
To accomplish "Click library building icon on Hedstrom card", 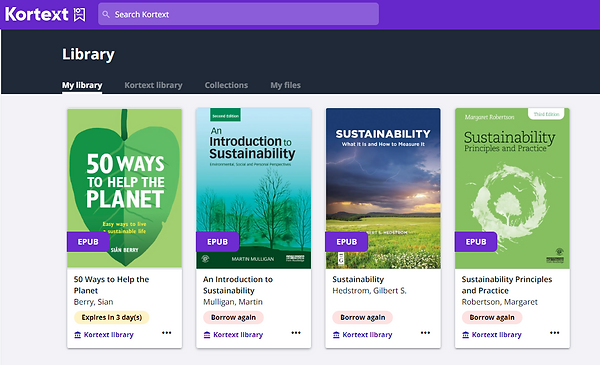I will (336, 335).
